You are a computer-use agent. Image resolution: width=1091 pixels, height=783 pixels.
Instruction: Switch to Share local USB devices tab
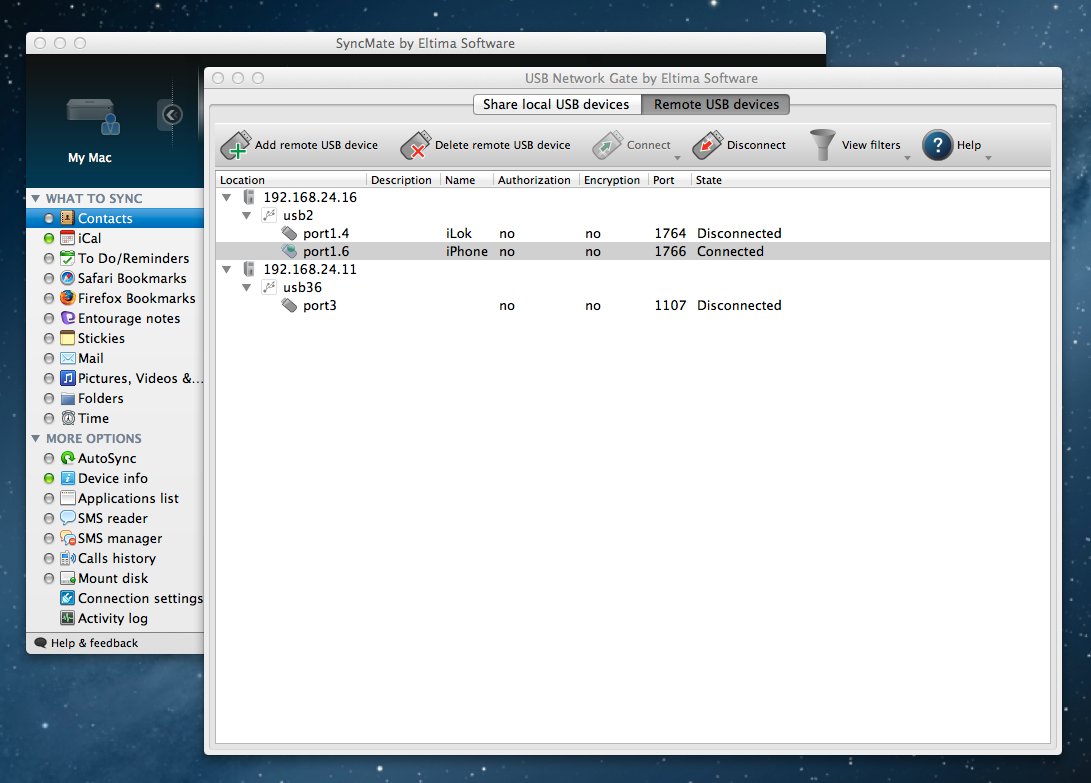[x=557, y=104]
